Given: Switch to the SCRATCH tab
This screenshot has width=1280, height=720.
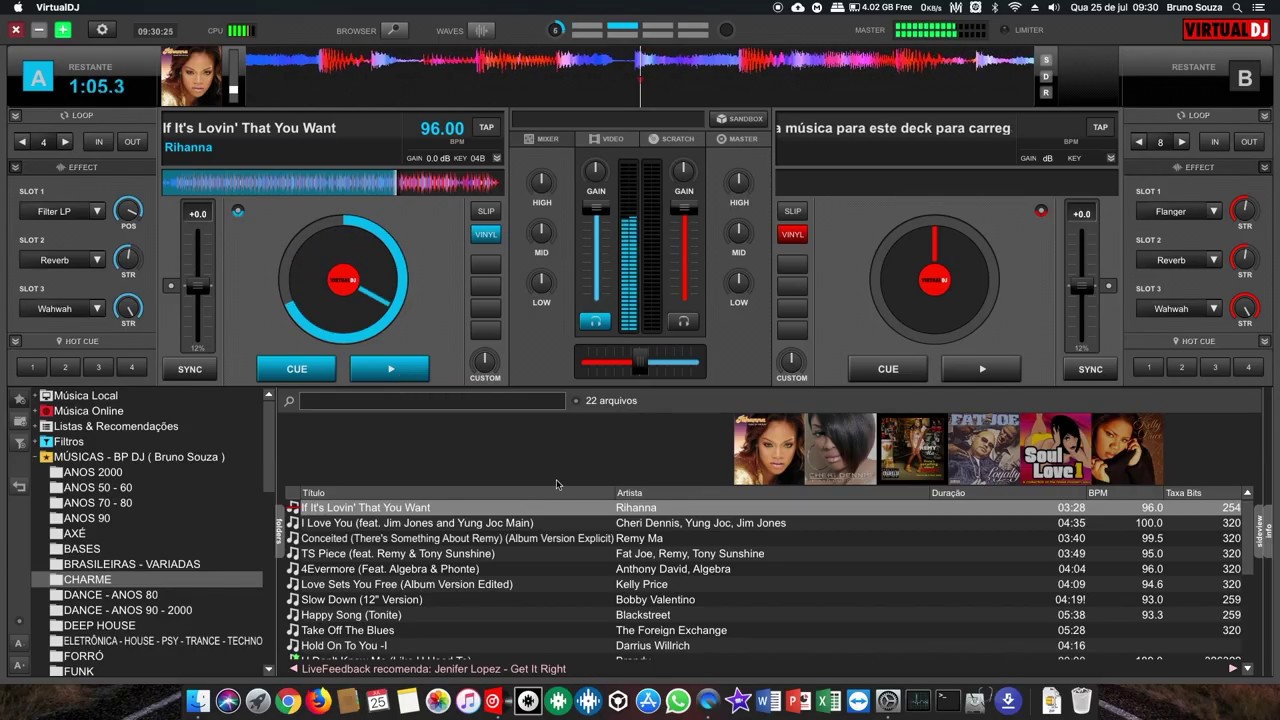Looking at the screenshot, I should click(x=671, y=139).
